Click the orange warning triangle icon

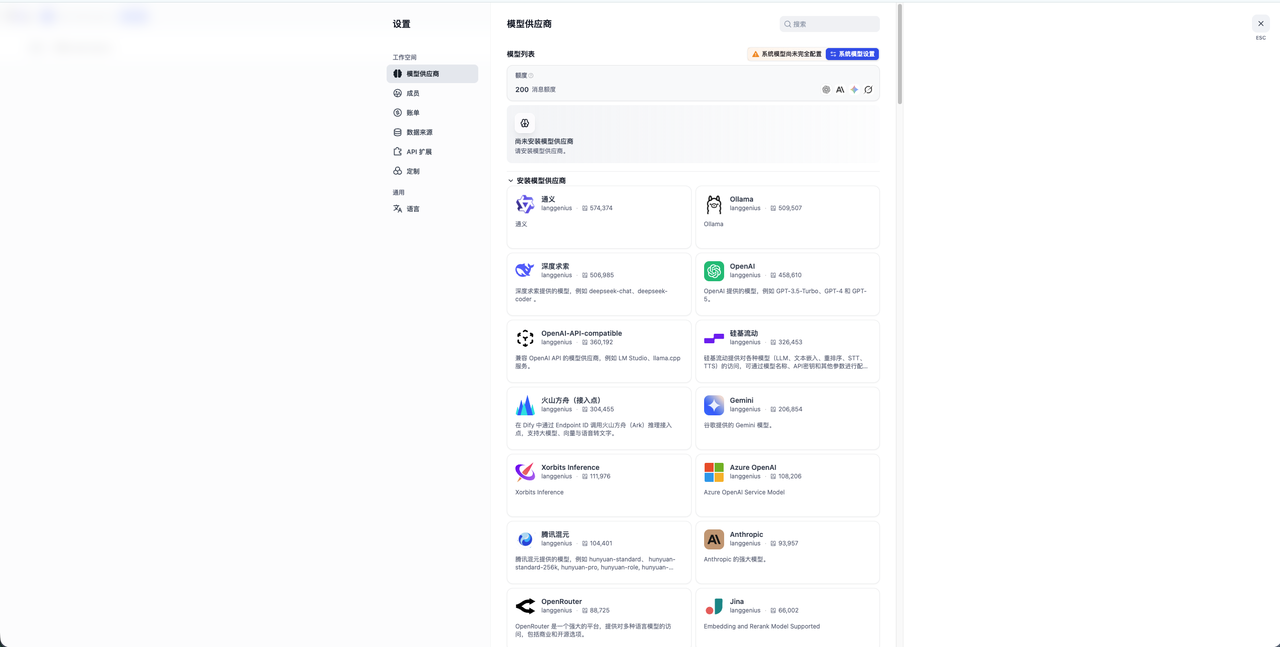755,54
